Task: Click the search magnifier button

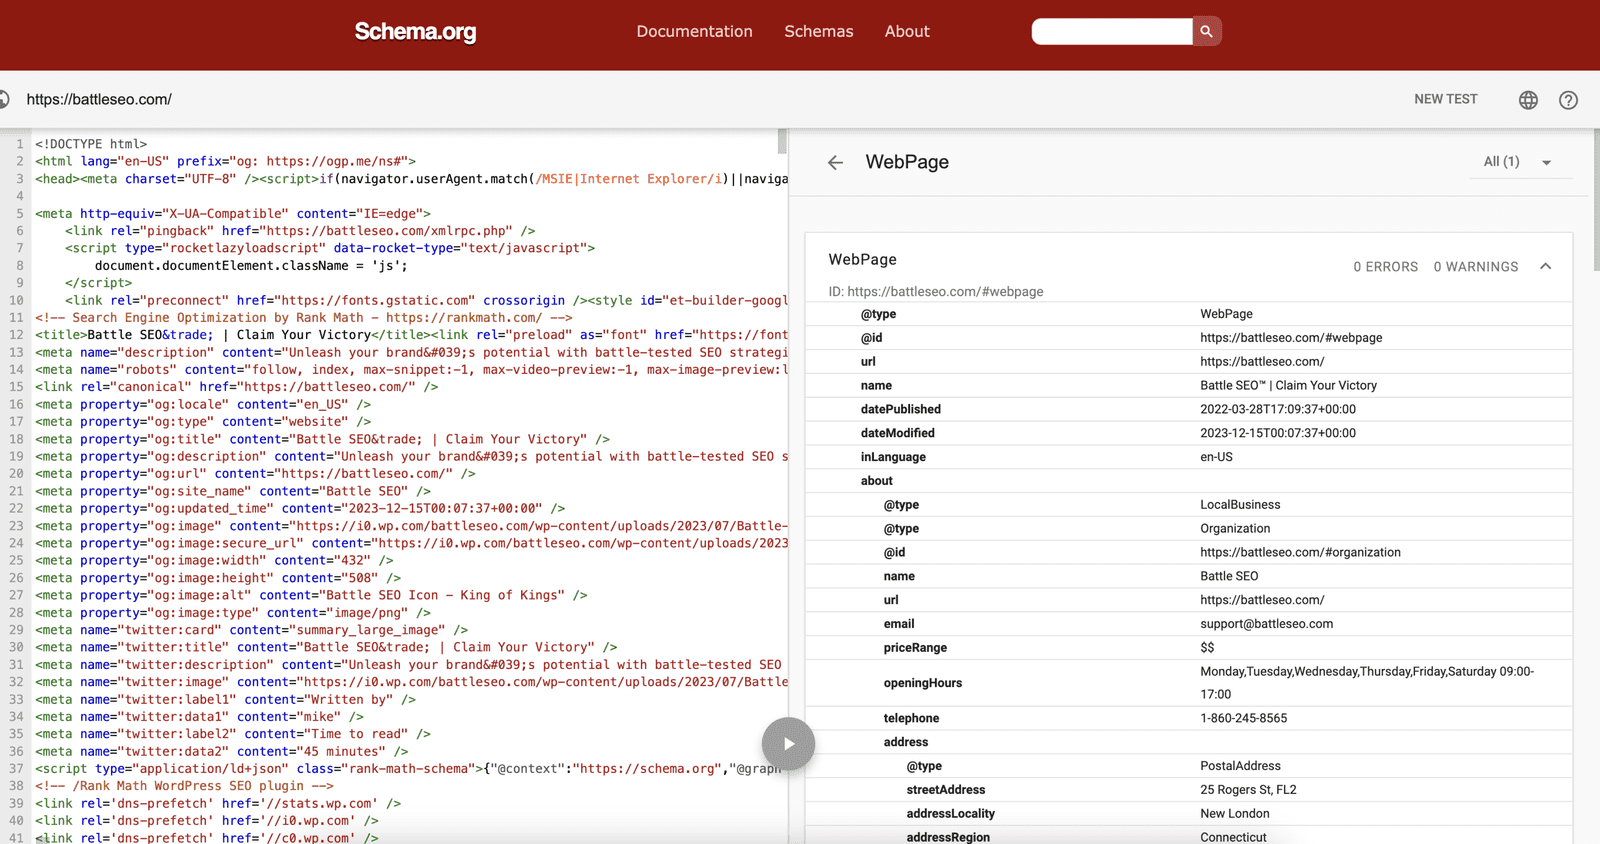Action: point(1207,31)
